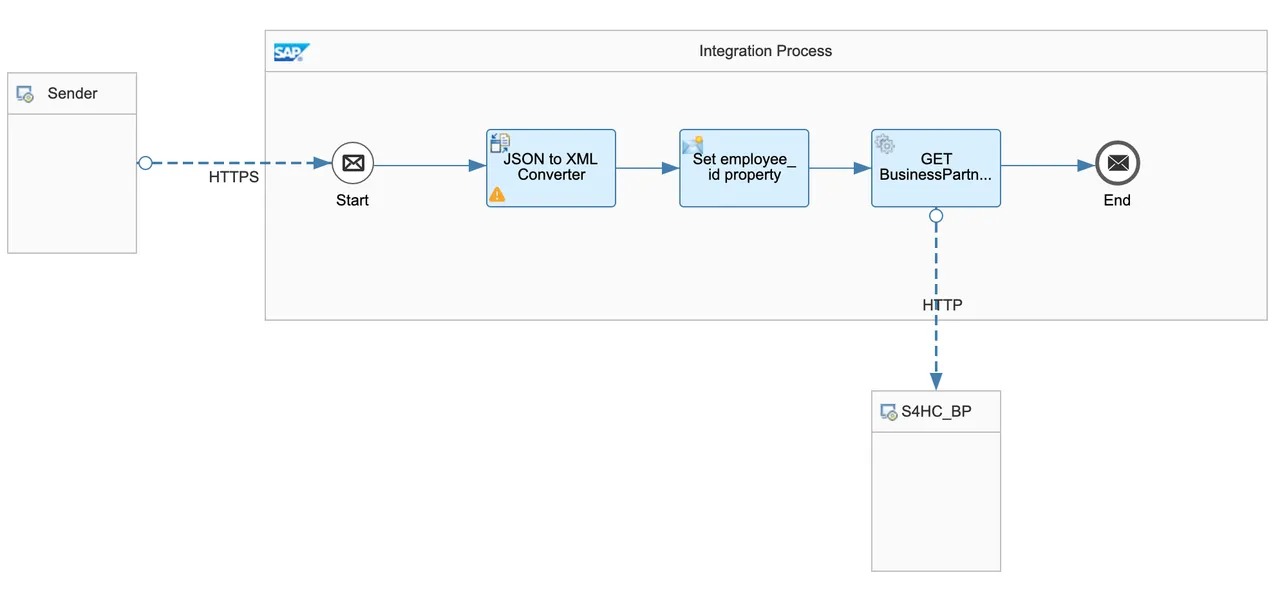Select the End message event
The width and height of the screenshot is (1280, 599).
pos(1117,163)
